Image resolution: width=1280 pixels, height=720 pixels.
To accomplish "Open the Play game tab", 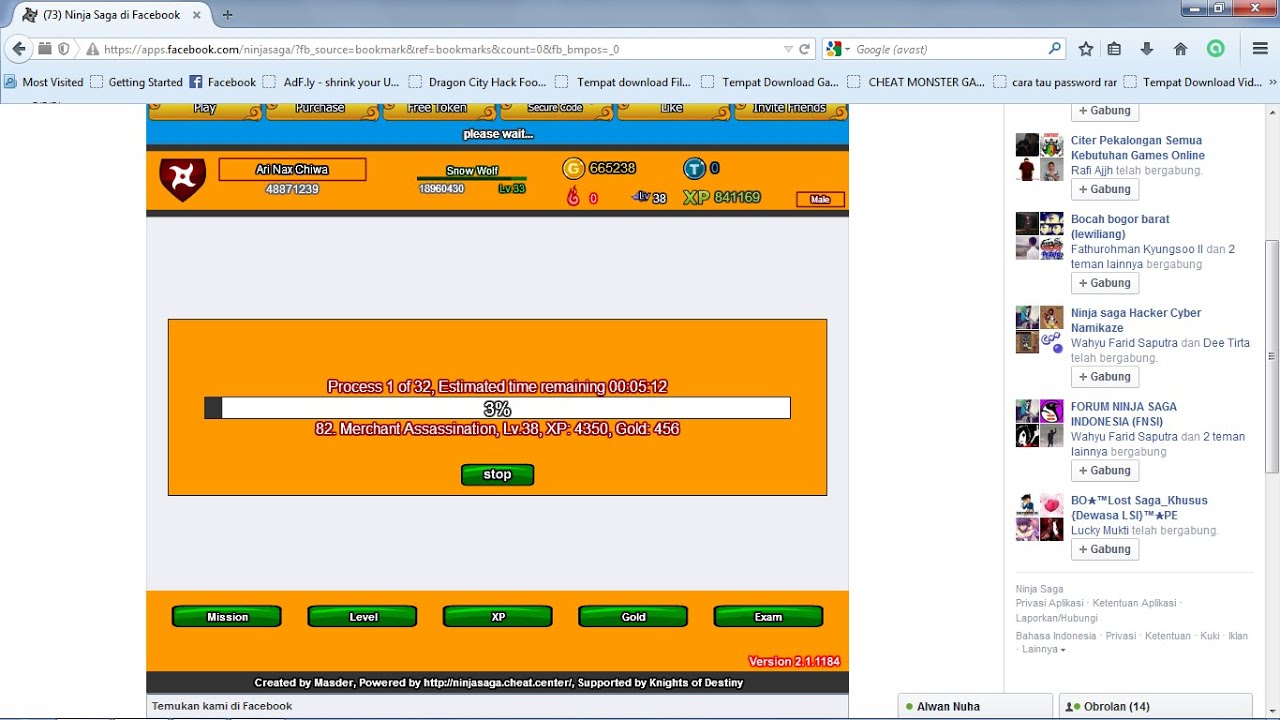I will [205, 109].
